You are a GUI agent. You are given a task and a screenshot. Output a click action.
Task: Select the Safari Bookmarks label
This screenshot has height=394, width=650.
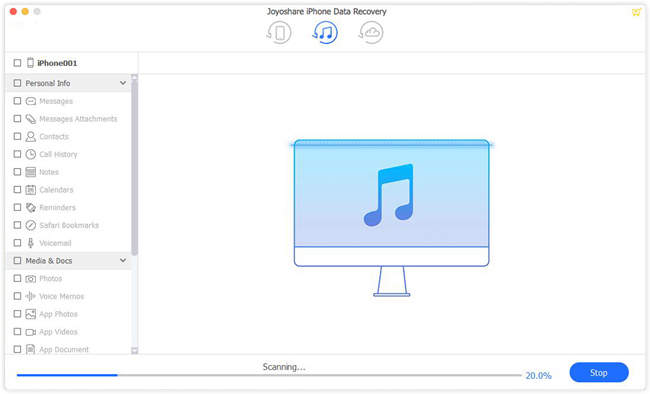click(x=69, y=225)
